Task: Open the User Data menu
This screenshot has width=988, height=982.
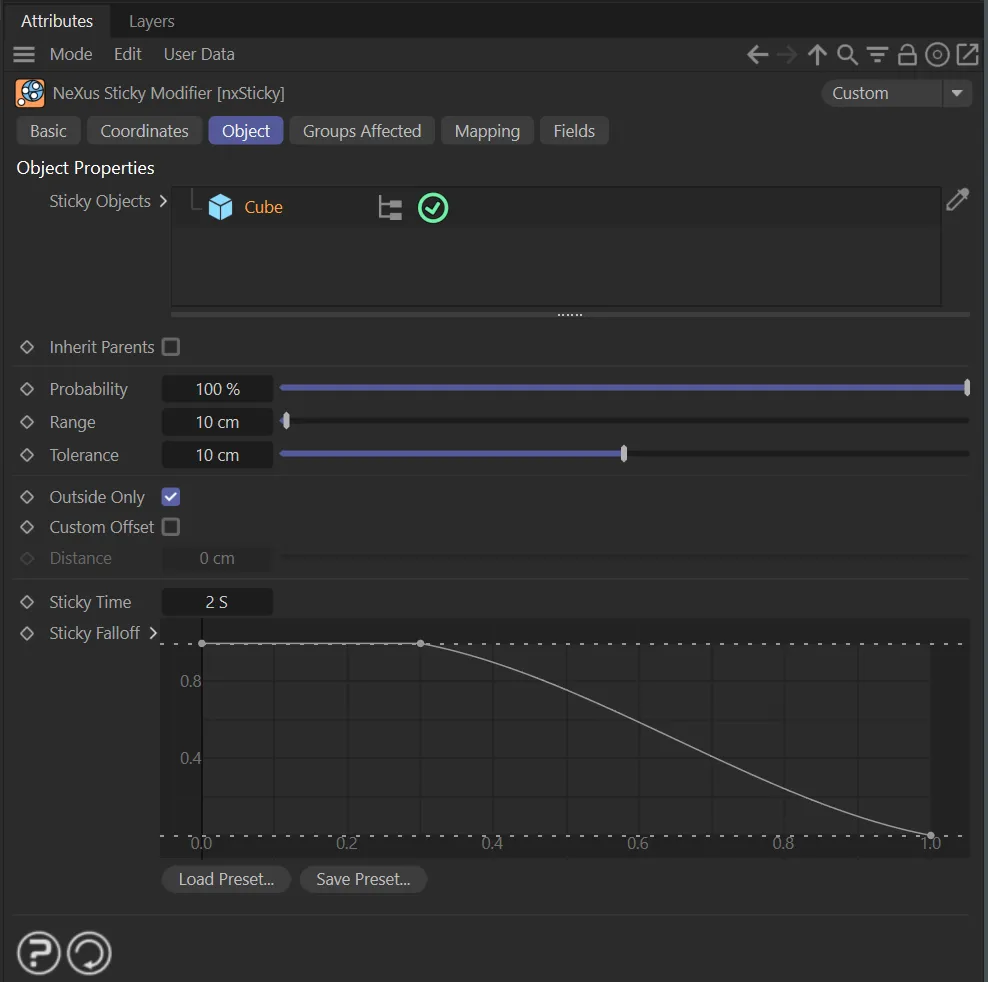Action: pyautogui.click(x=199, y=54)
